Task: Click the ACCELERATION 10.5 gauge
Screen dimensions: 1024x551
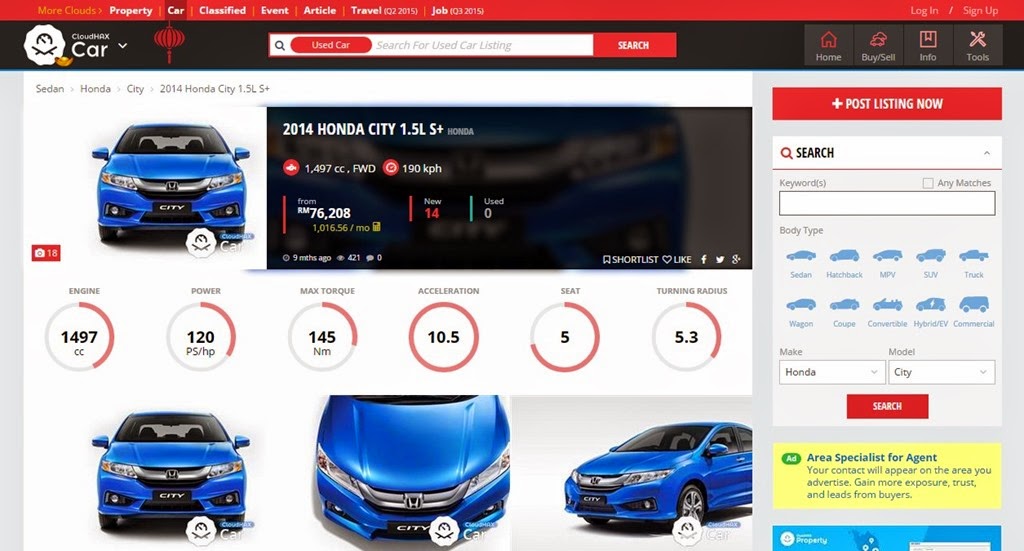Action: point(443,337)
